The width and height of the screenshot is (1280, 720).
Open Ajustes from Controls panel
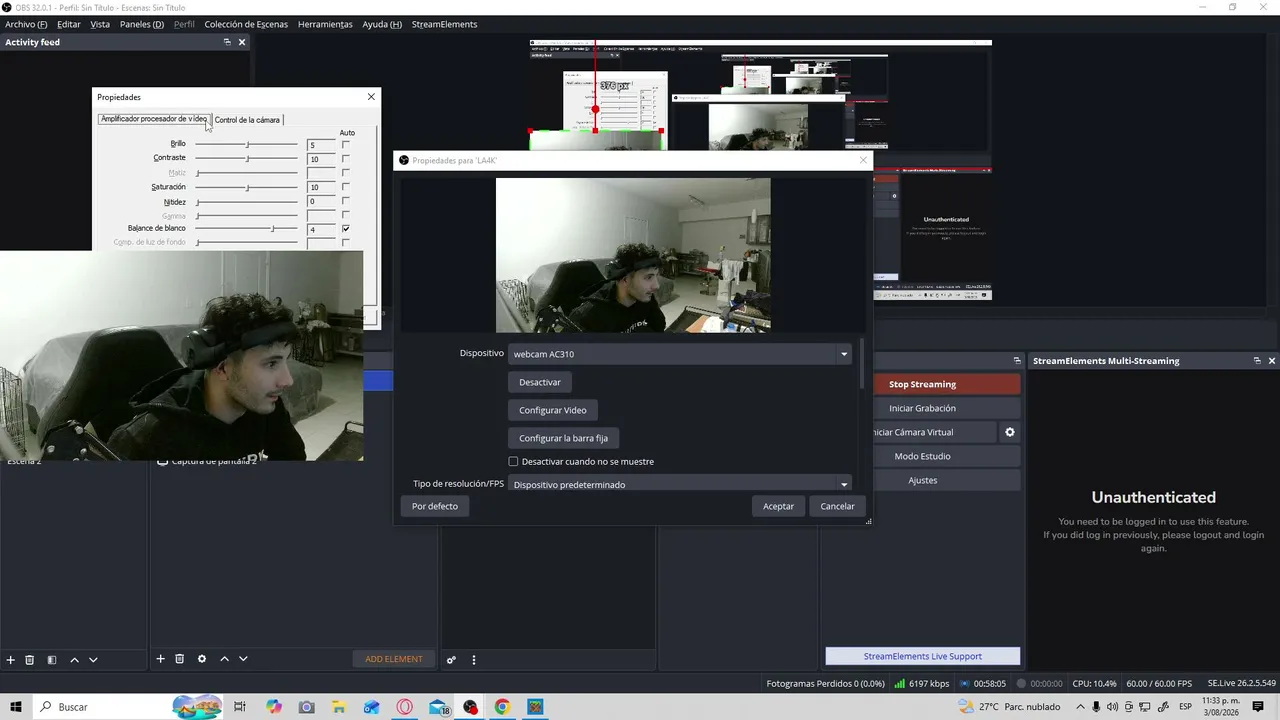tap(922, 480)
